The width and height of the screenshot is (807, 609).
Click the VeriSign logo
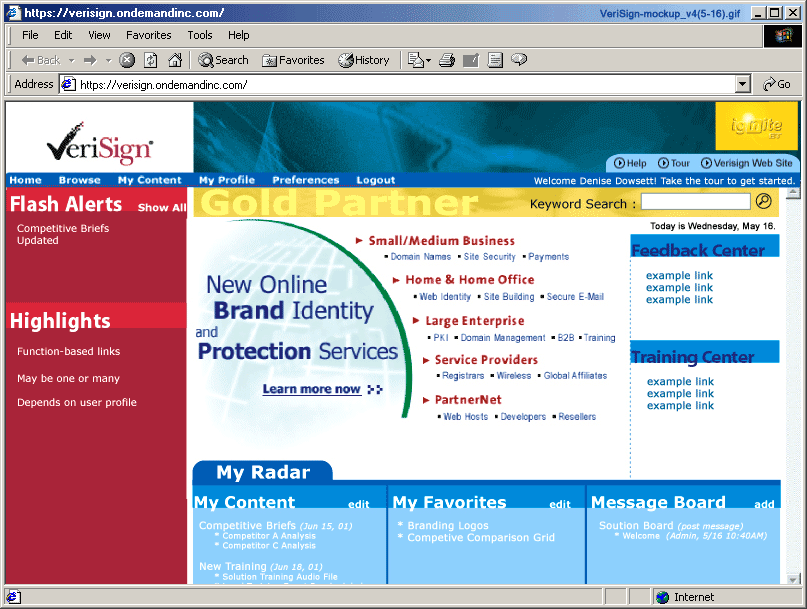100,144
